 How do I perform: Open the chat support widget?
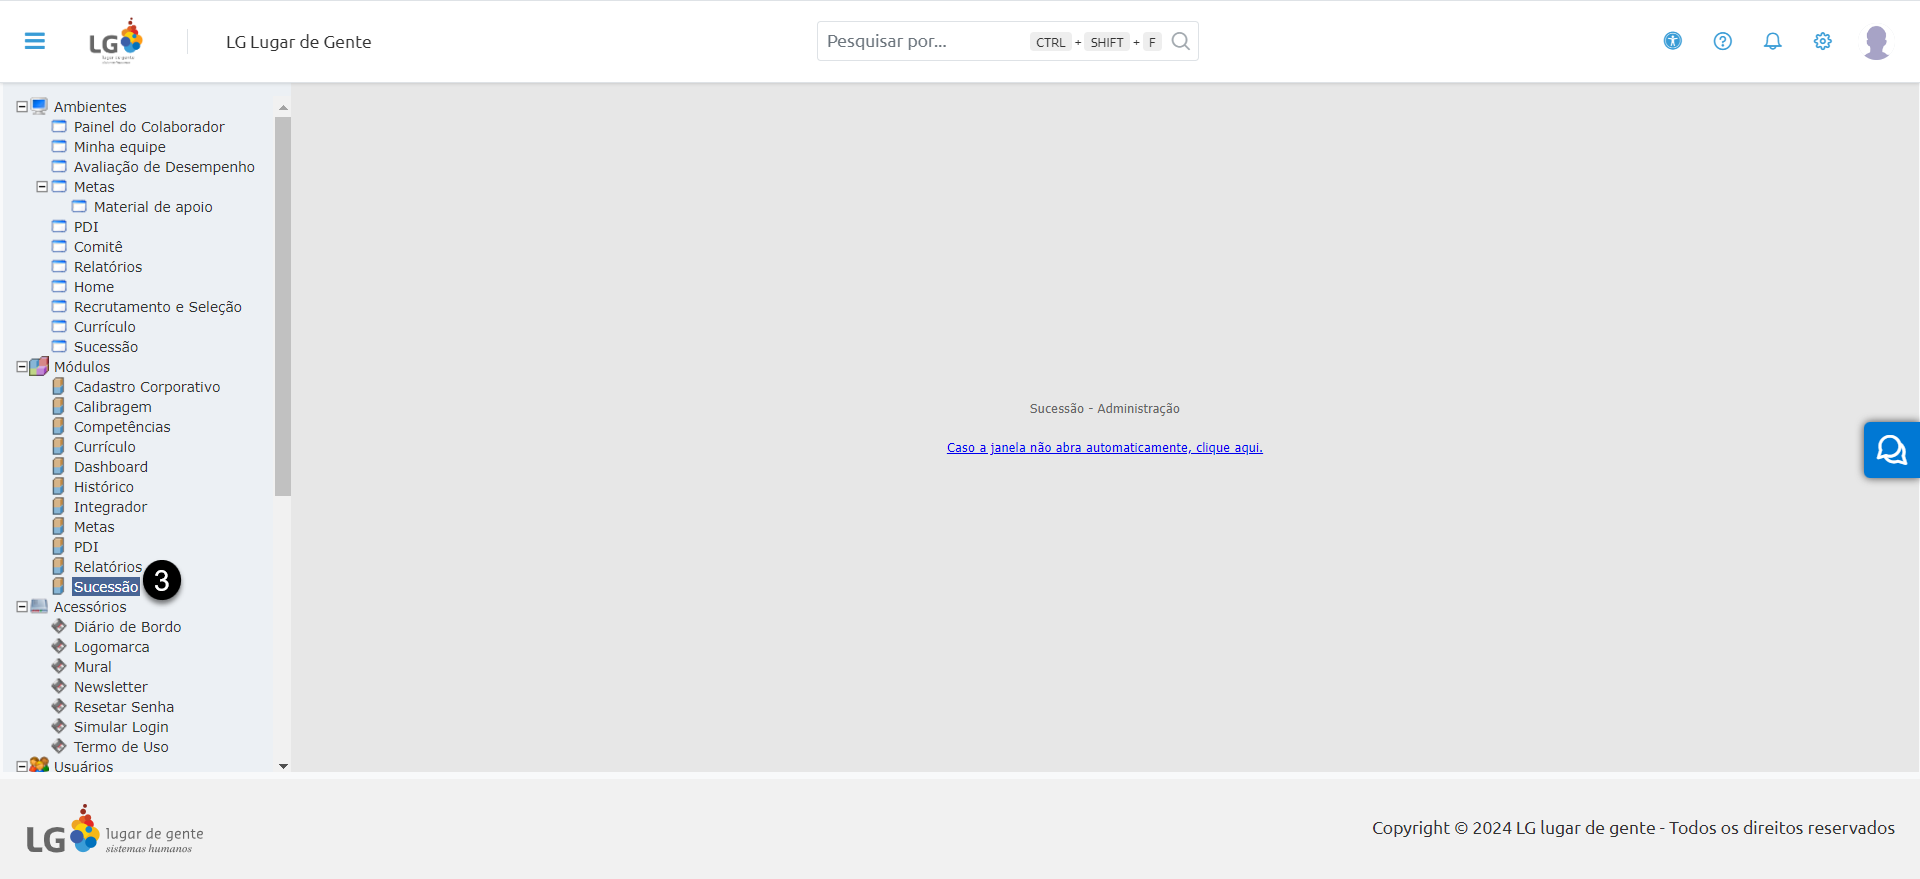point(1890,450)
